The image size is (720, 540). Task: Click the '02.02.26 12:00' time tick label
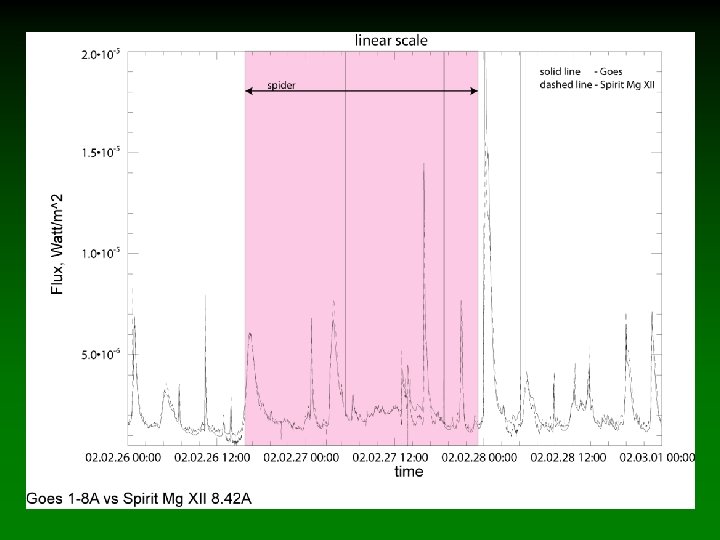(212, 457)
